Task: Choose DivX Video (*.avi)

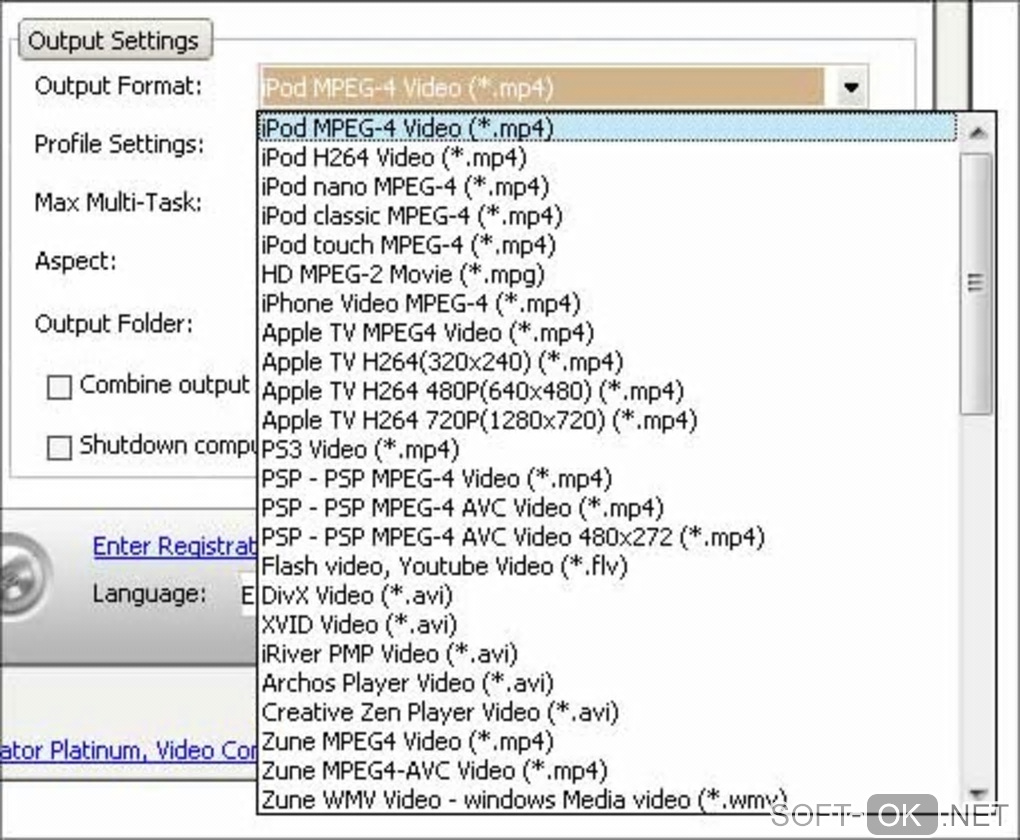Action: pyautogui.click(x=608, y=595)
